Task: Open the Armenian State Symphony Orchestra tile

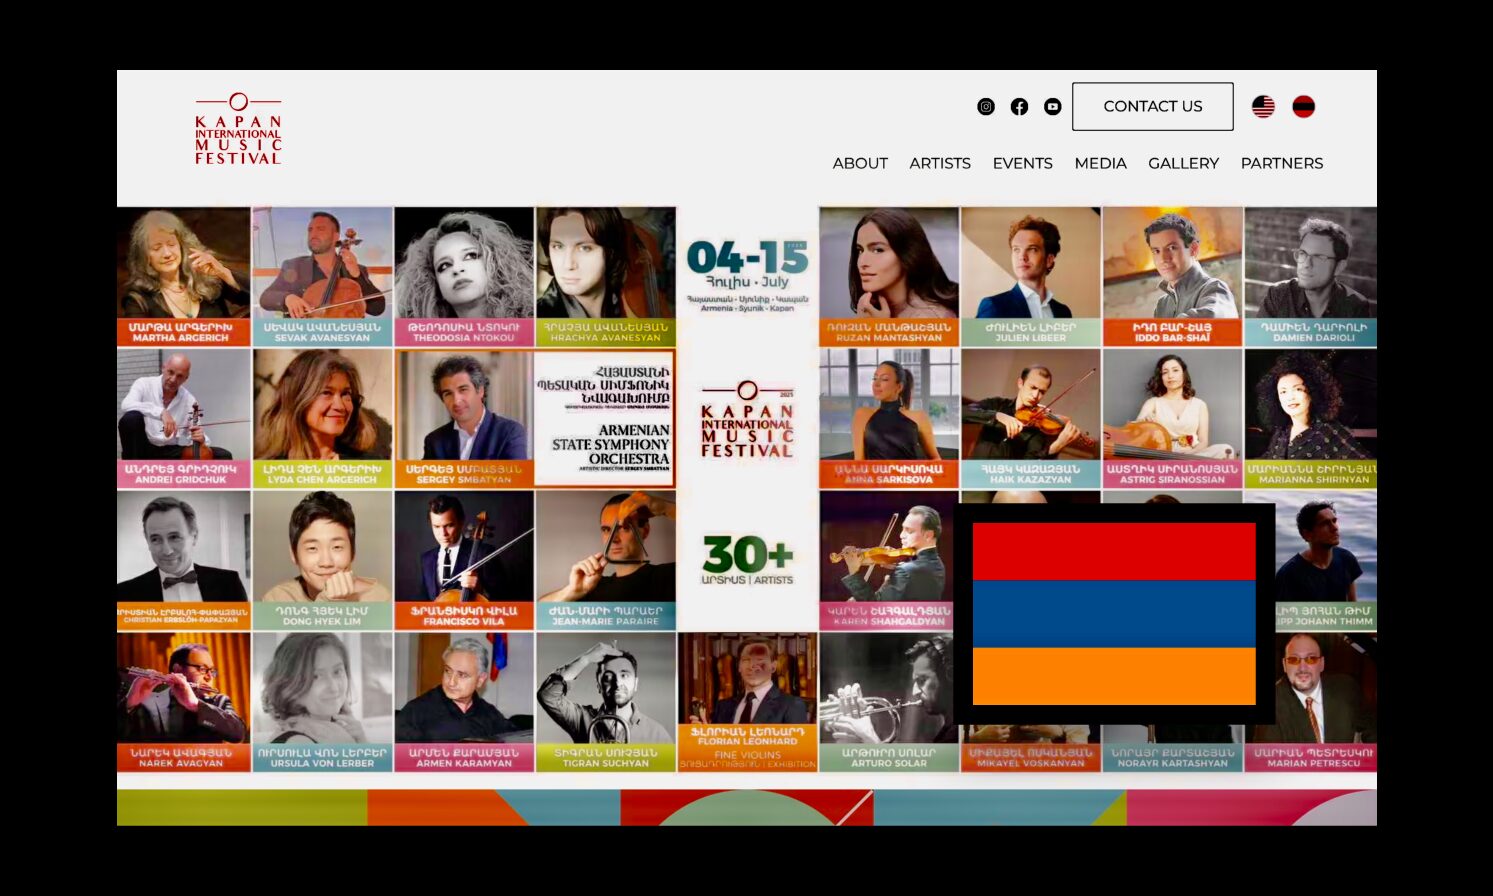Action: tap(605, 418)
